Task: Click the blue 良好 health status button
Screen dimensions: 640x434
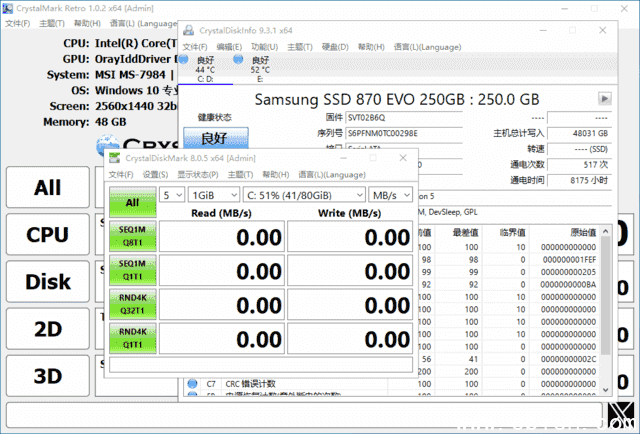Action: click(214, 138)
